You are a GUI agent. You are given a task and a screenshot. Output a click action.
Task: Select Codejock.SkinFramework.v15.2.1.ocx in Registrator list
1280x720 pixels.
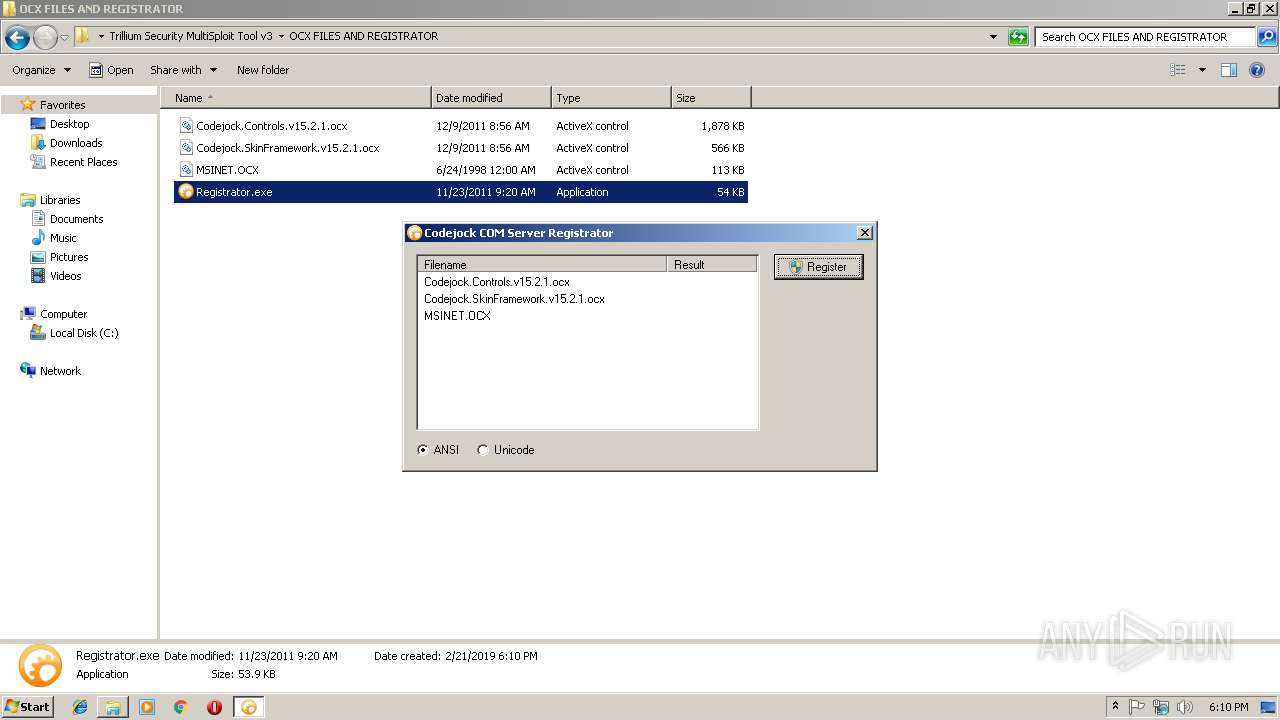514,299
